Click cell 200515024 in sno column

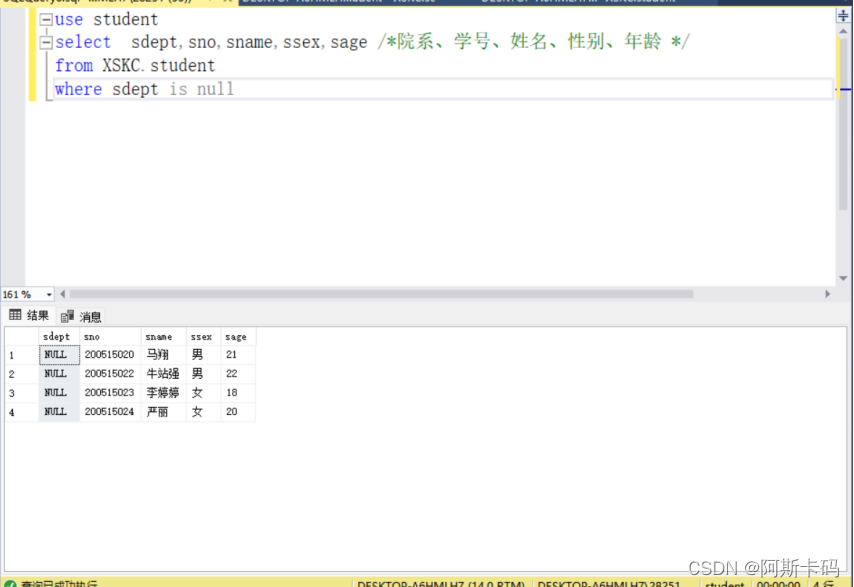click(110, 412)
